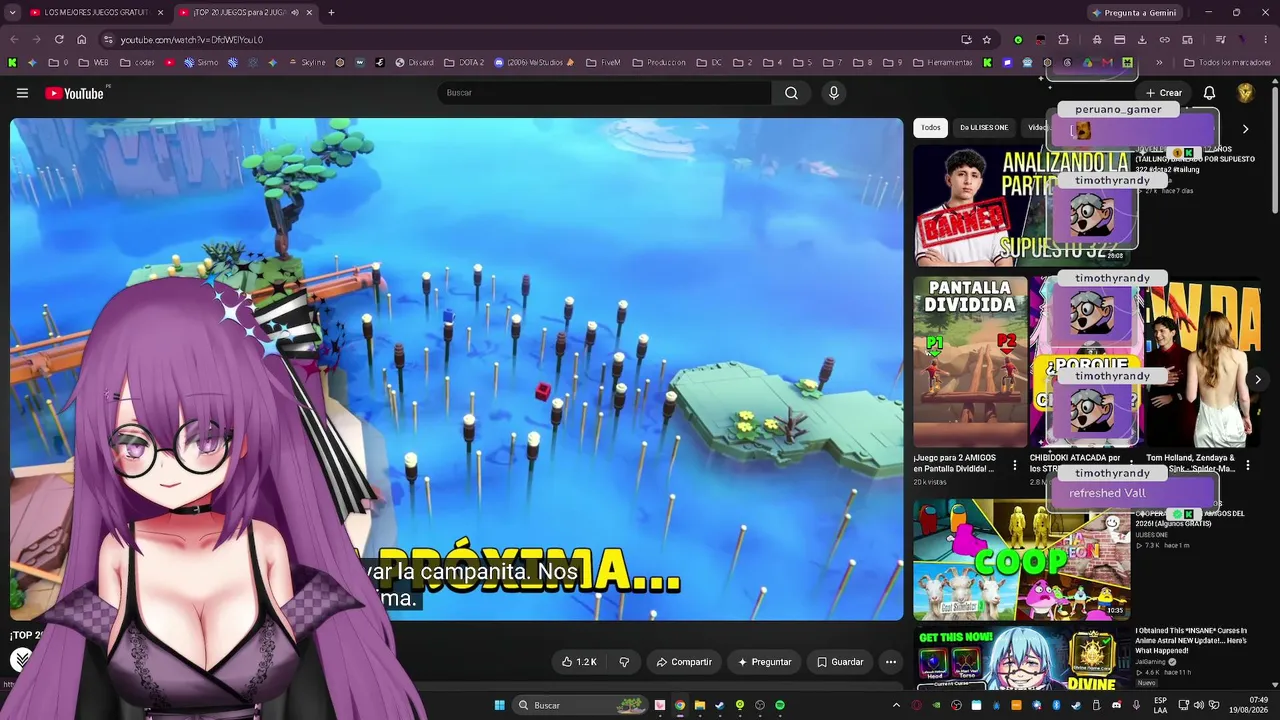The image size is (1280, 720).
Task: Click the Windows taskbar search box
Action: 580,705
